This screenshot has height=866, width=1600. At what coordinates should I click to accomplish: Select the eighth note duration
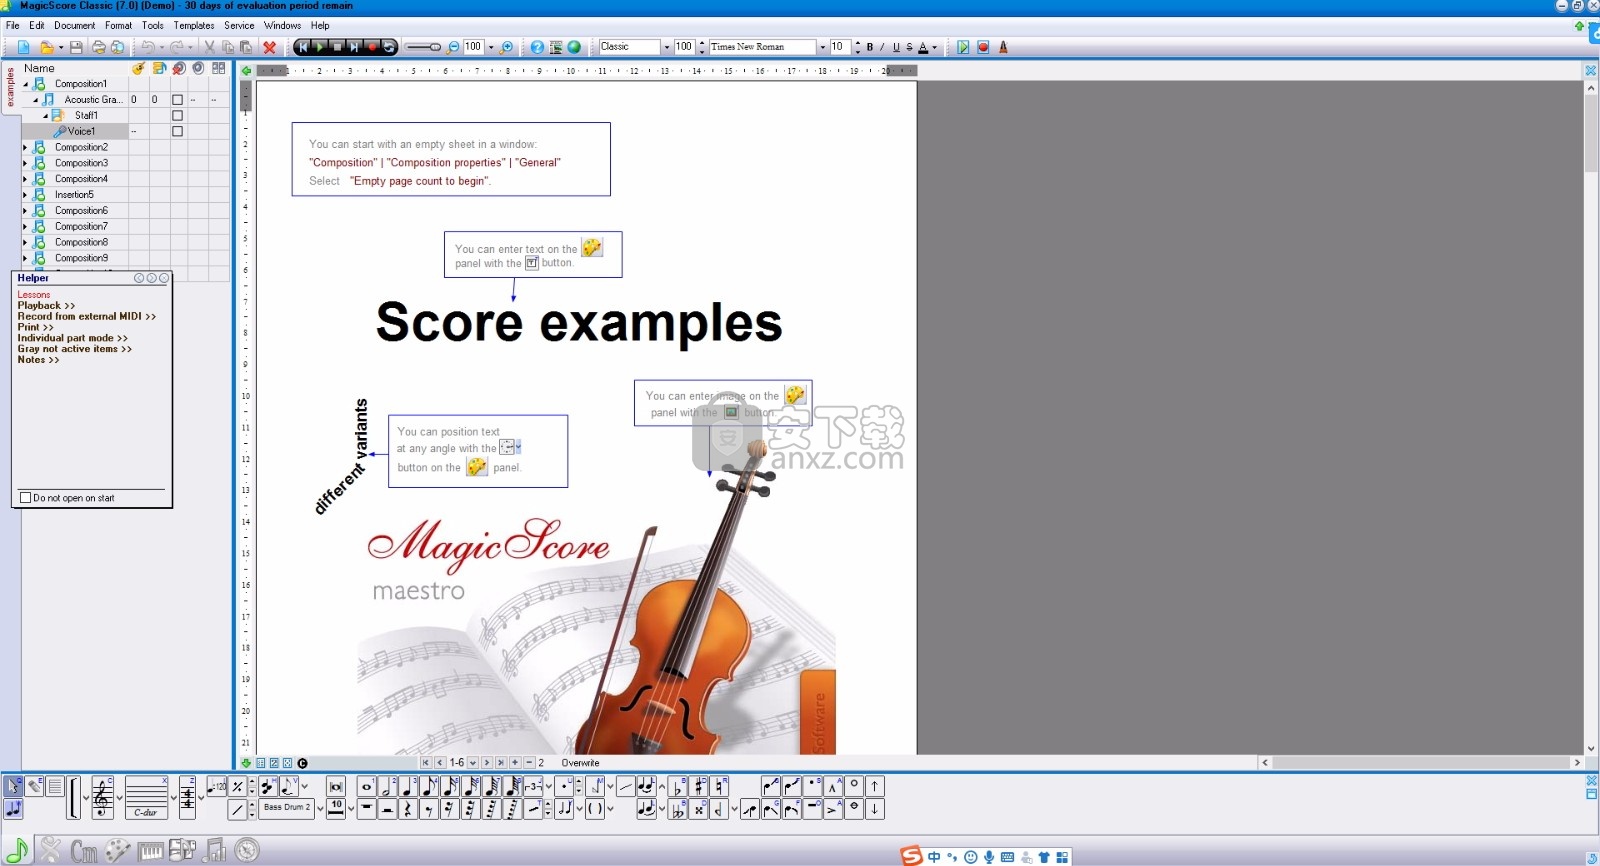[429, 787]
